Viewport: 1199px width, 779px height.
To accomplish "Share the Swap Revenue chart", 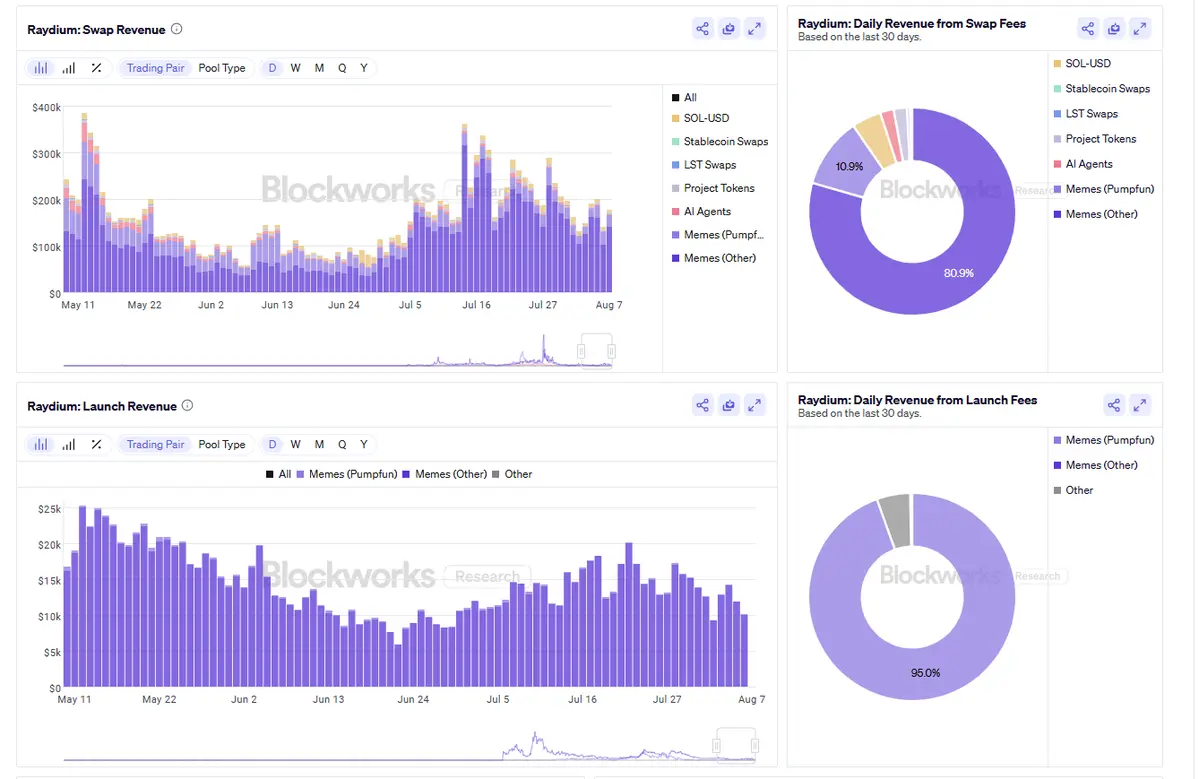I will [x=702, y=29].
